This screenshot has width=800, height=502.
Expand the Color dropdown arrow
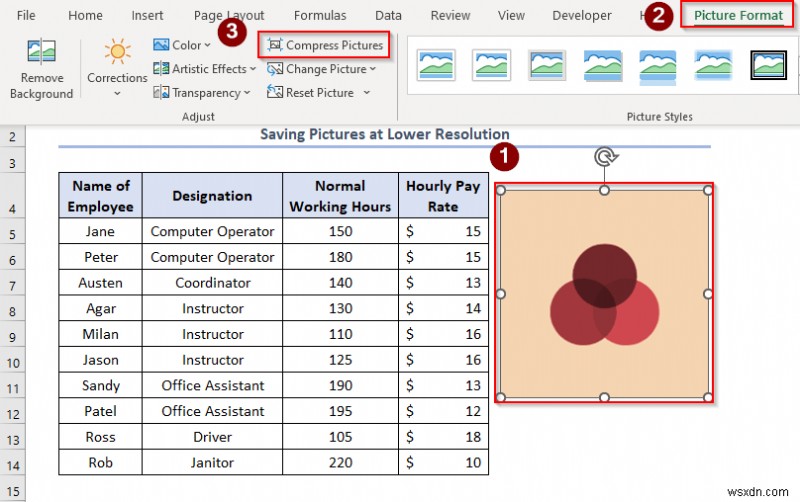(208, 45)
